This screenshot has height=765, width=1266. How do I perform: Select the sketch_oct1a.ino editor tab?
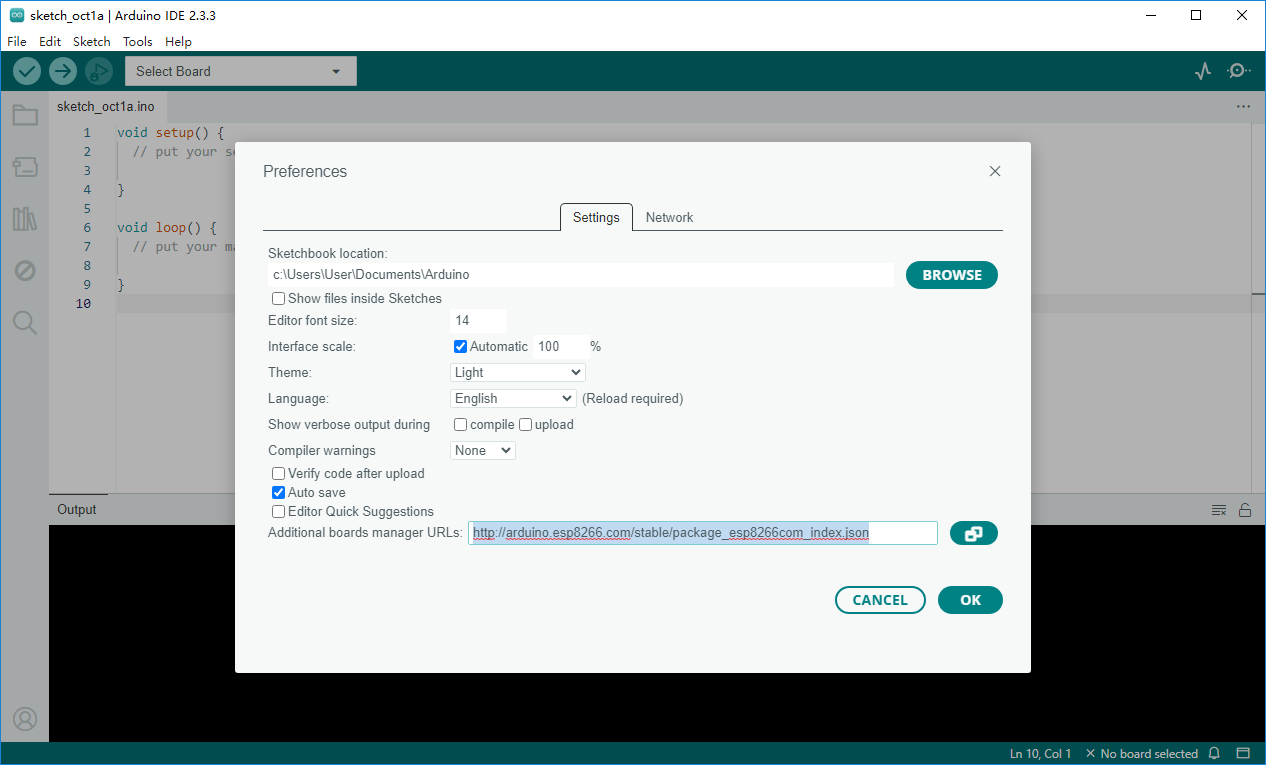106,106
